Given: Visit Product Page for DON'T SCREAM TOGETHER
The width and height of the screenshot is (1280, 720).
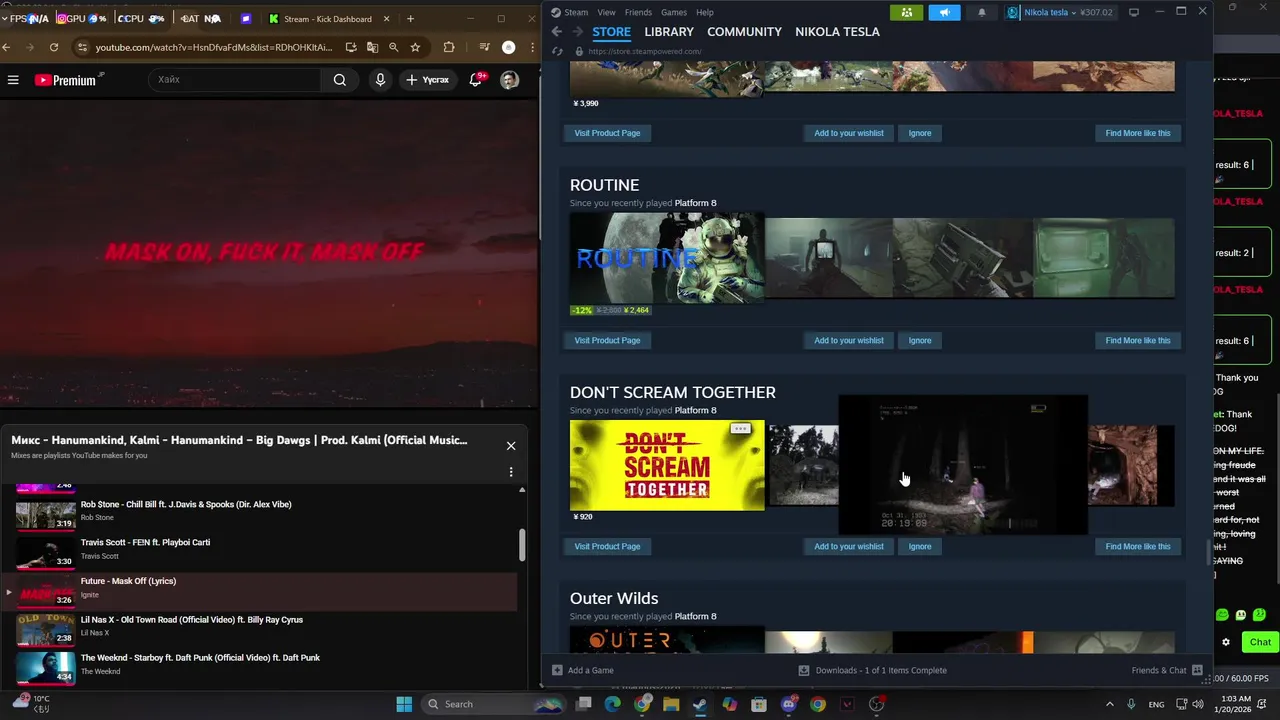Looking at the screenshot, I should click(607, 546).
